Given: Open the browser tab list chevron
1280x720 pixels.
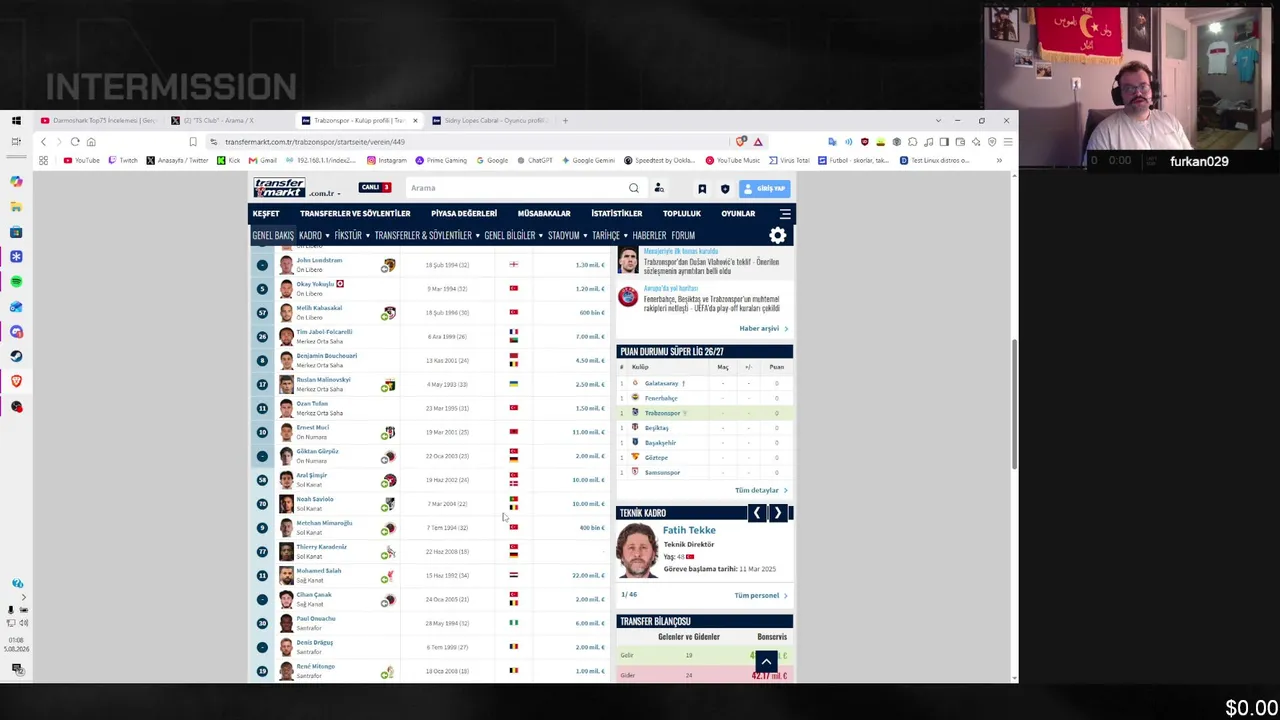Looking at the screenshot, I should [x=938, y=121].
